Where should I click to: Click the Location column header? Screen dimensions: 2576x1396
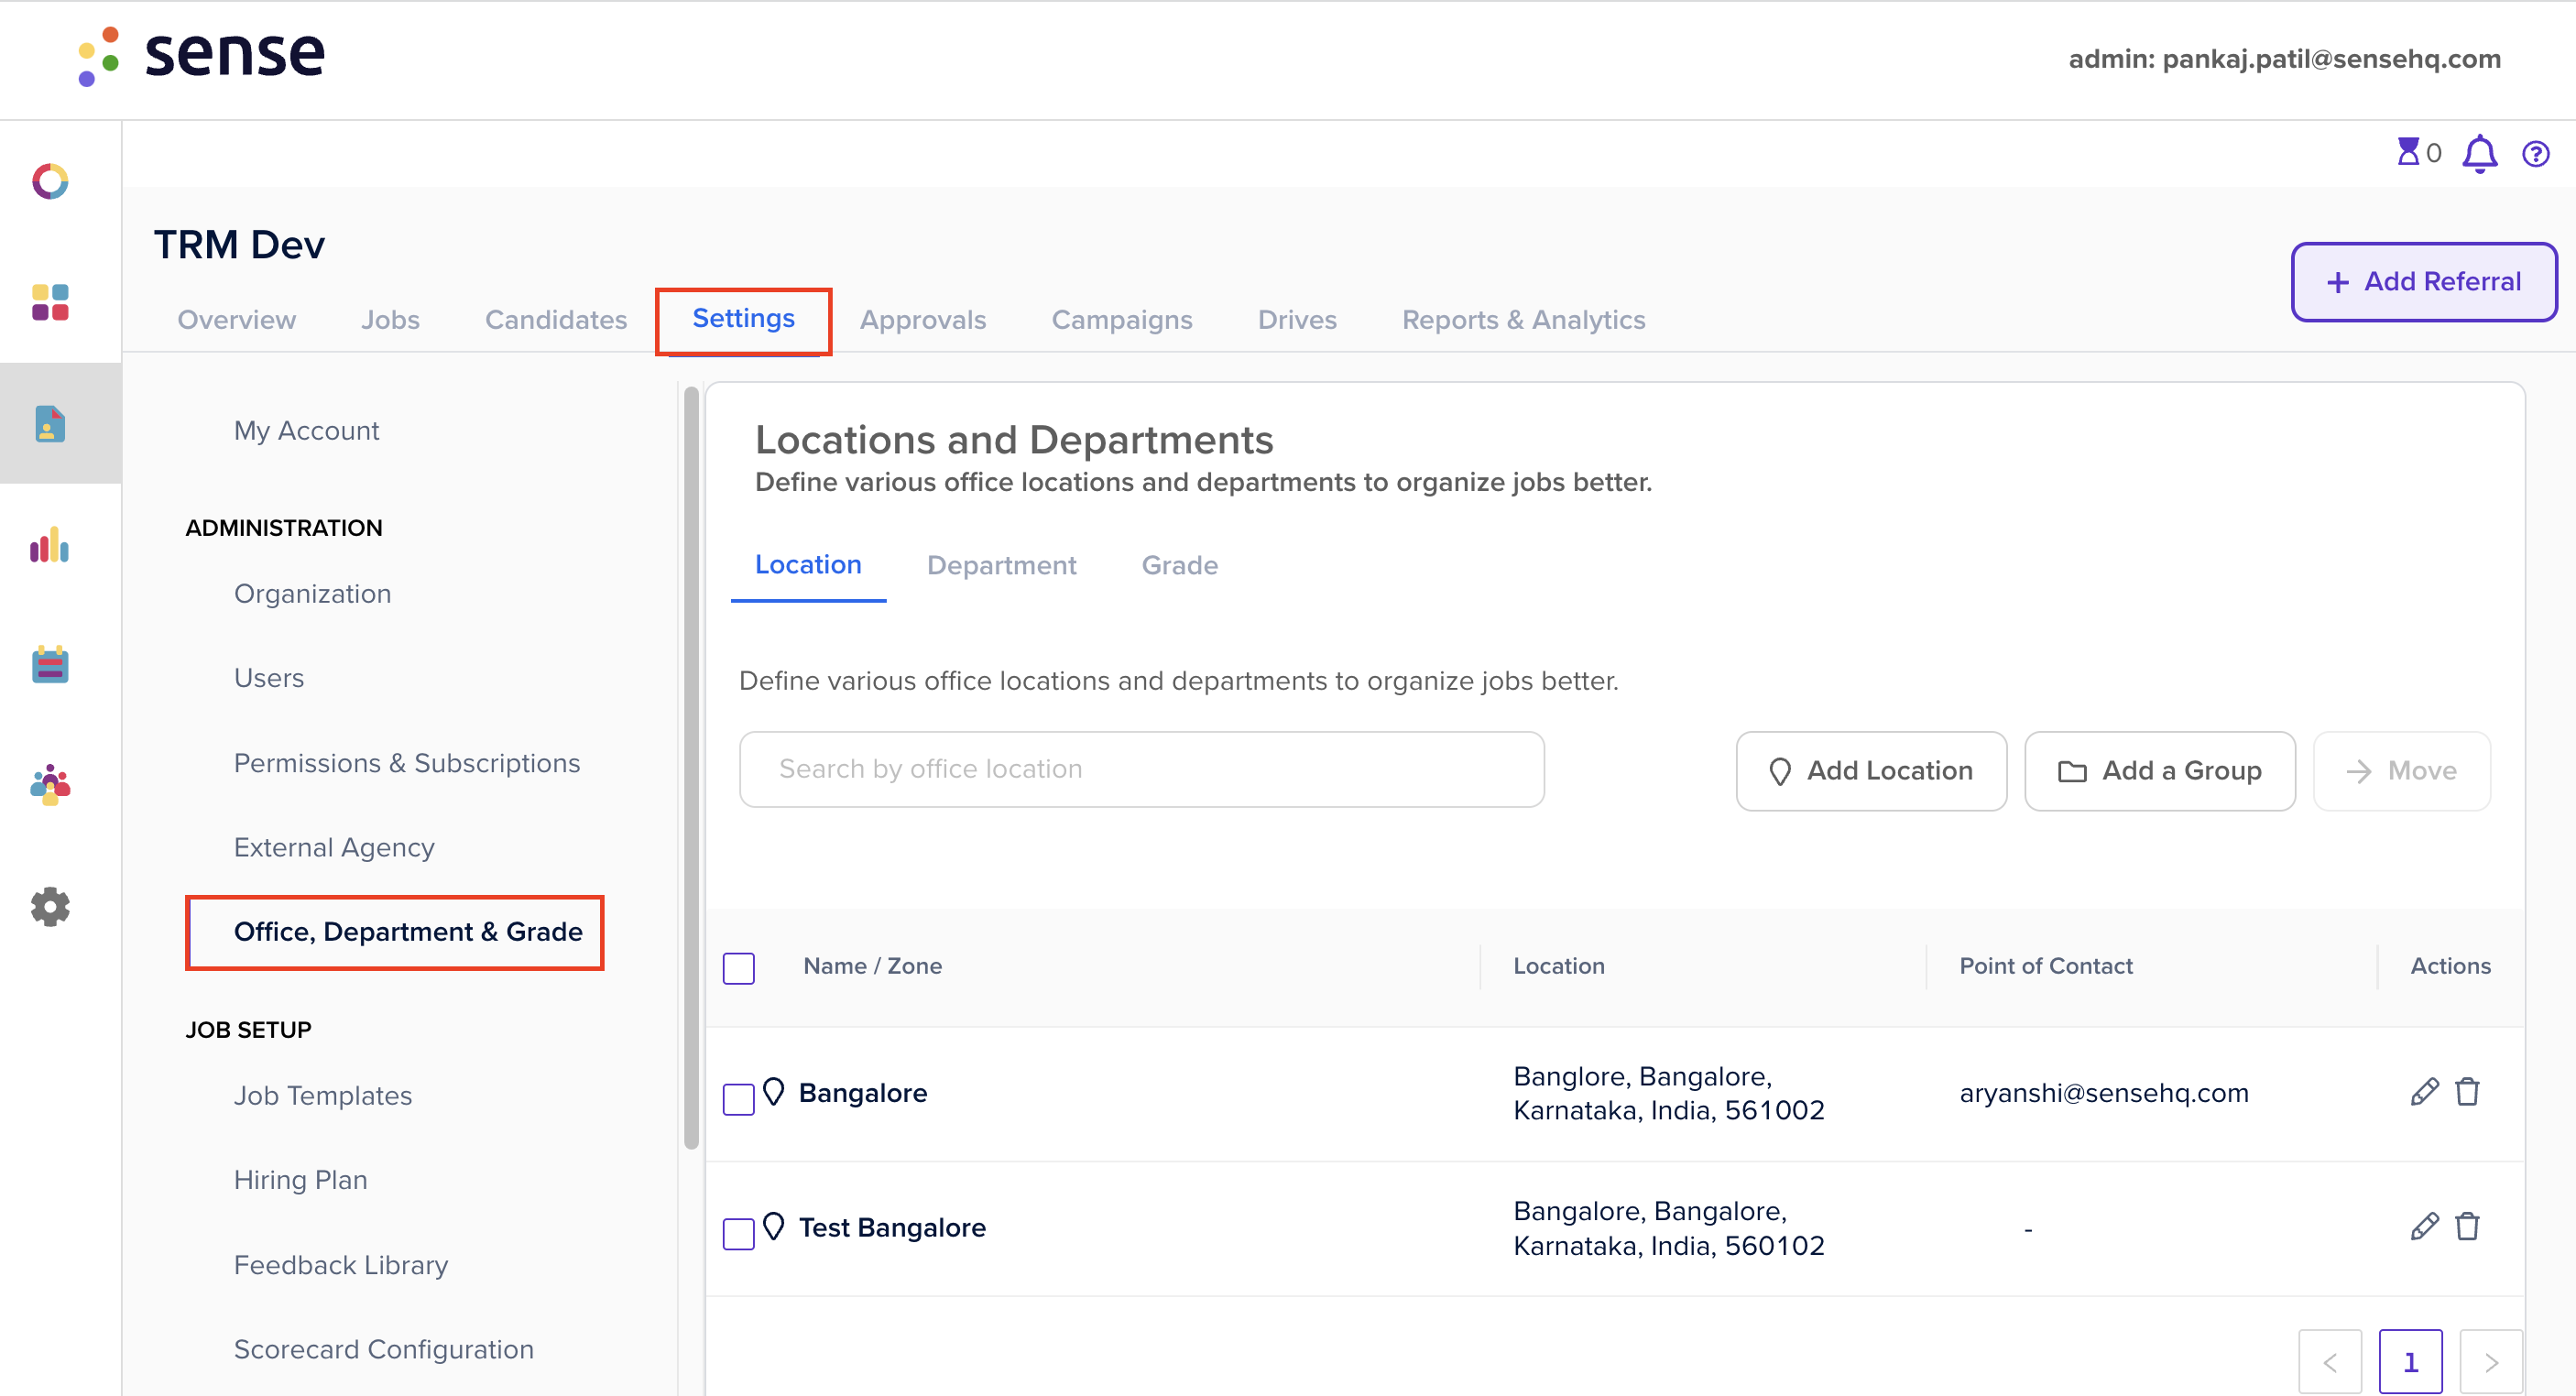click(1558, 966)
